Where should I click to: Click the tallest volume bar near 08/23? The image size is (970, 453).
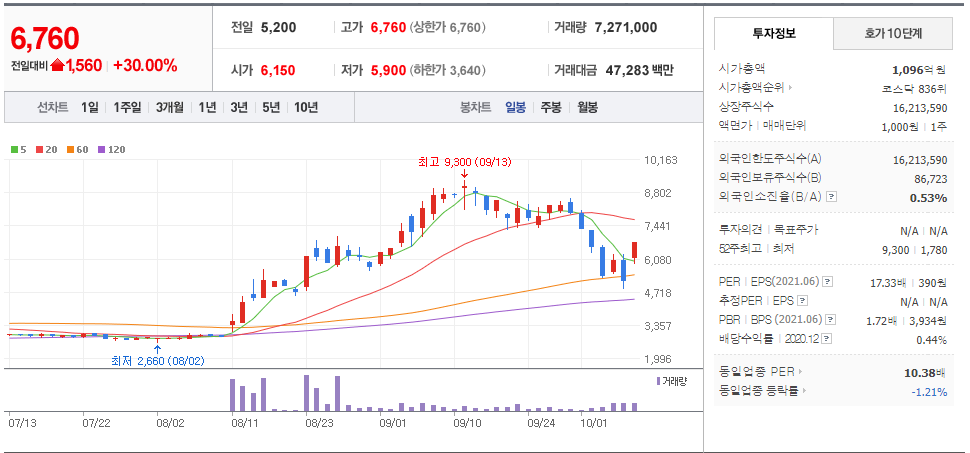click(306, 393)
